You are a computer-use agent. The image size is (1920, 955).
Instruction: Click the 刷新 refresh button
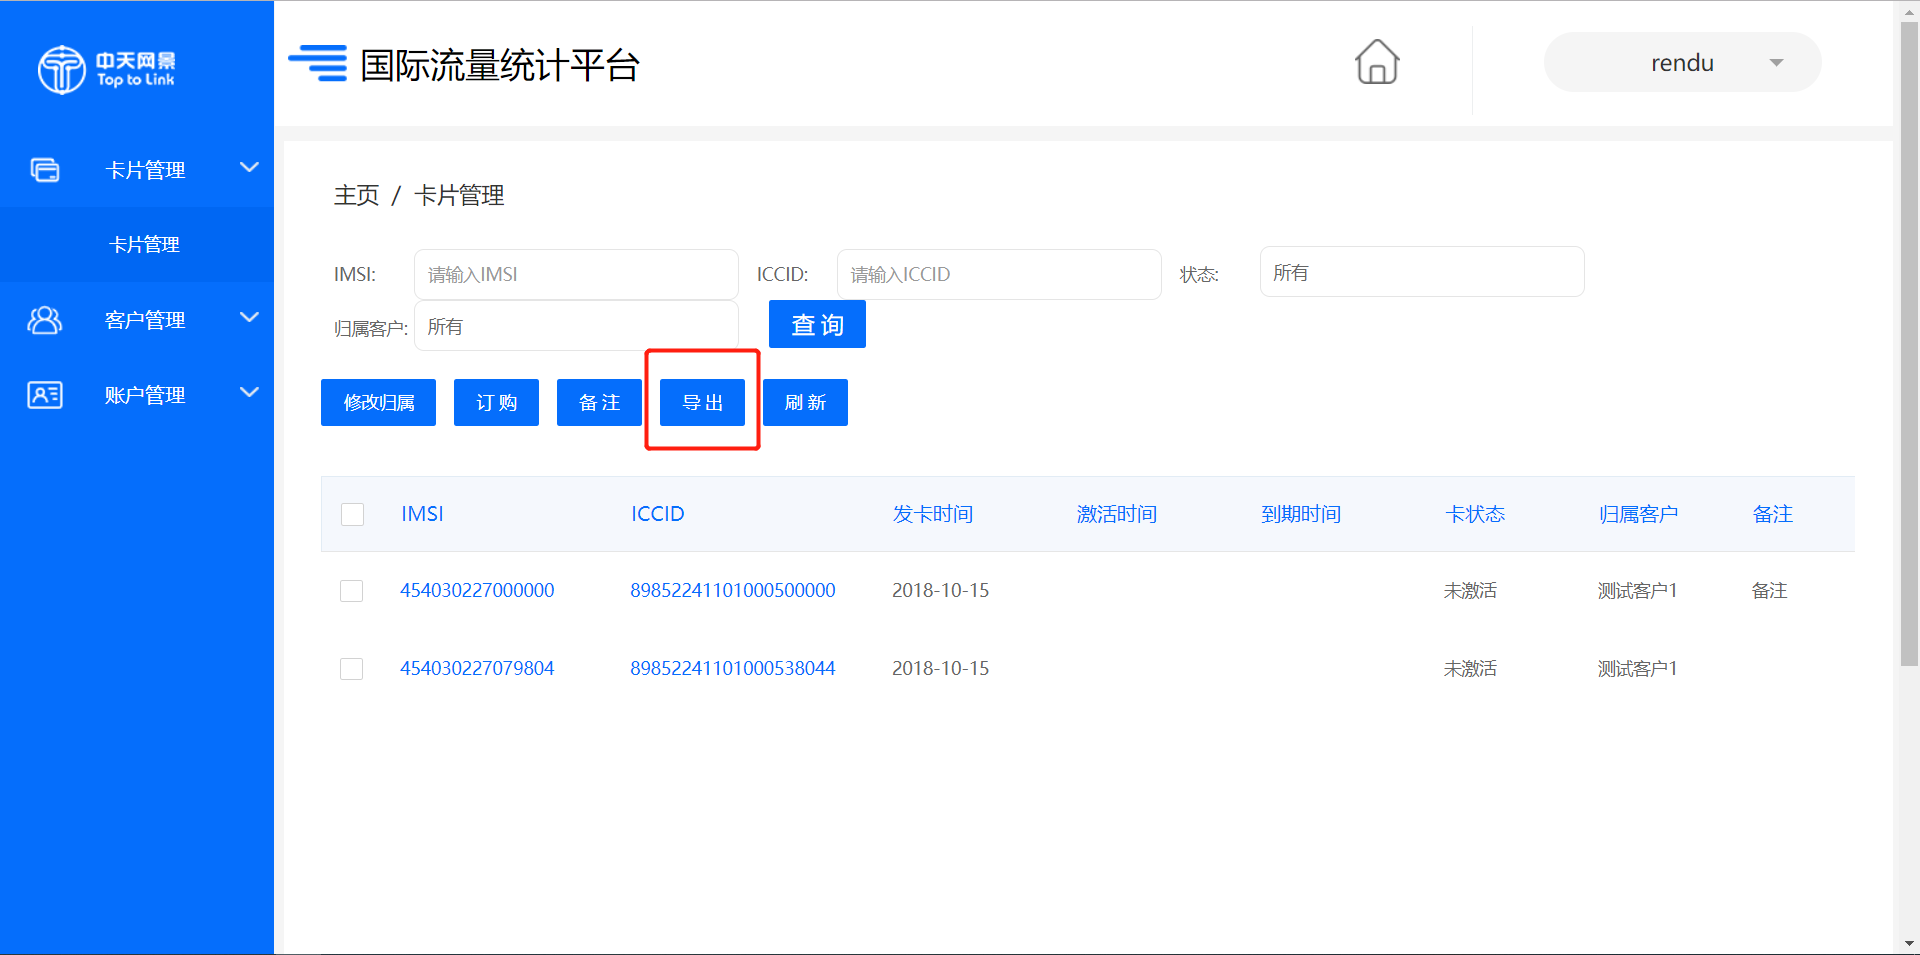(805, 402)
